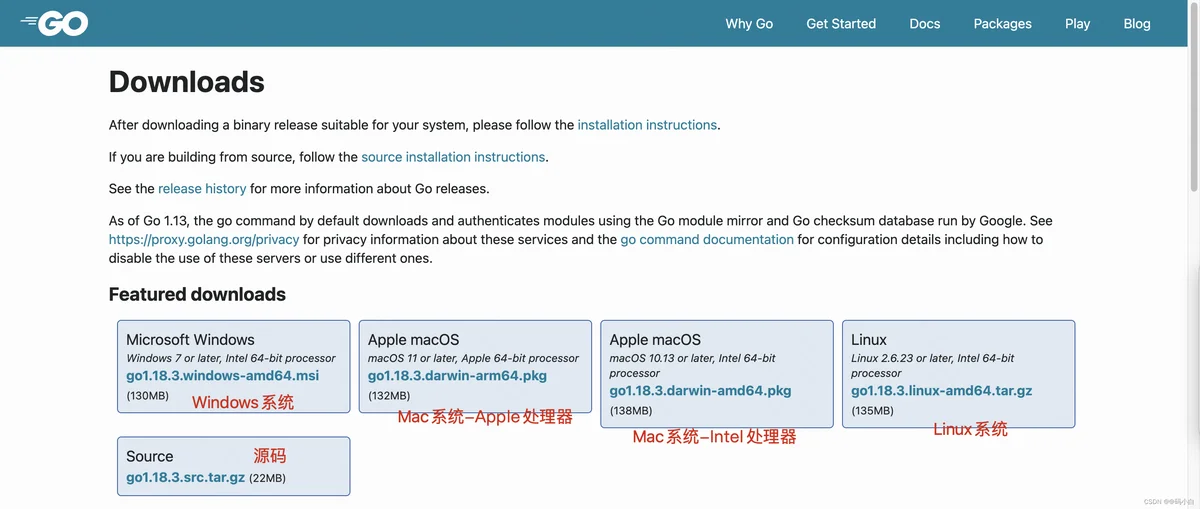Viewport: 1200px width, 509px height.
Task: Go to the Docs section
Action: pos(925,24)
